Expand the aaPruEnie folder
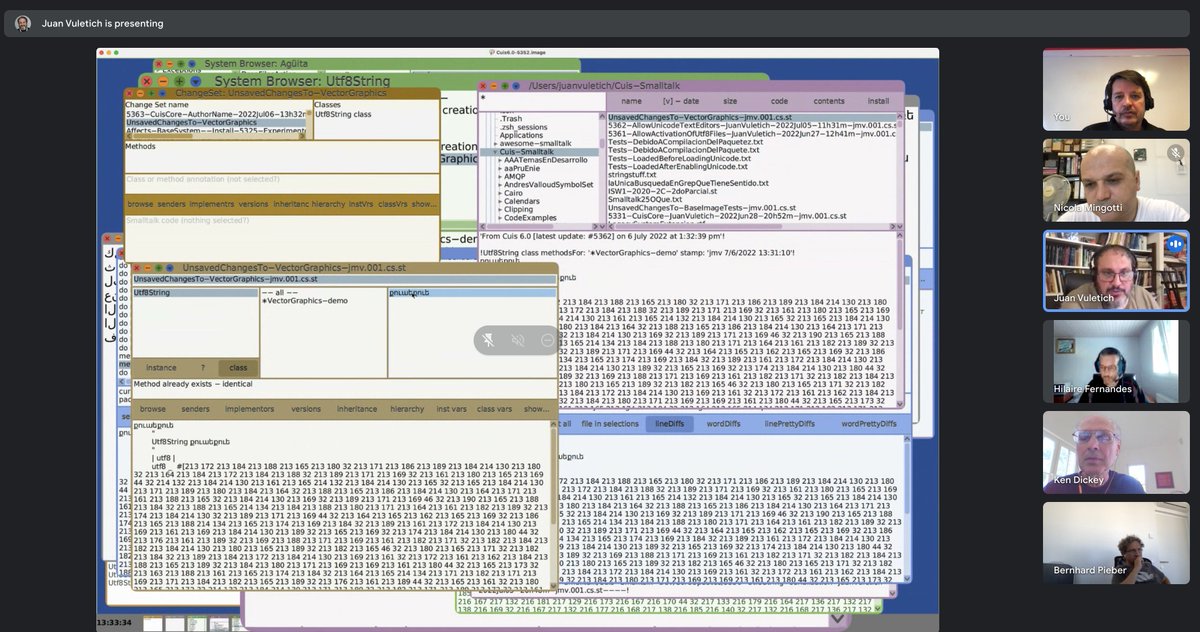This screenshot has height=632, width=1200. click(x=499, y=169)
